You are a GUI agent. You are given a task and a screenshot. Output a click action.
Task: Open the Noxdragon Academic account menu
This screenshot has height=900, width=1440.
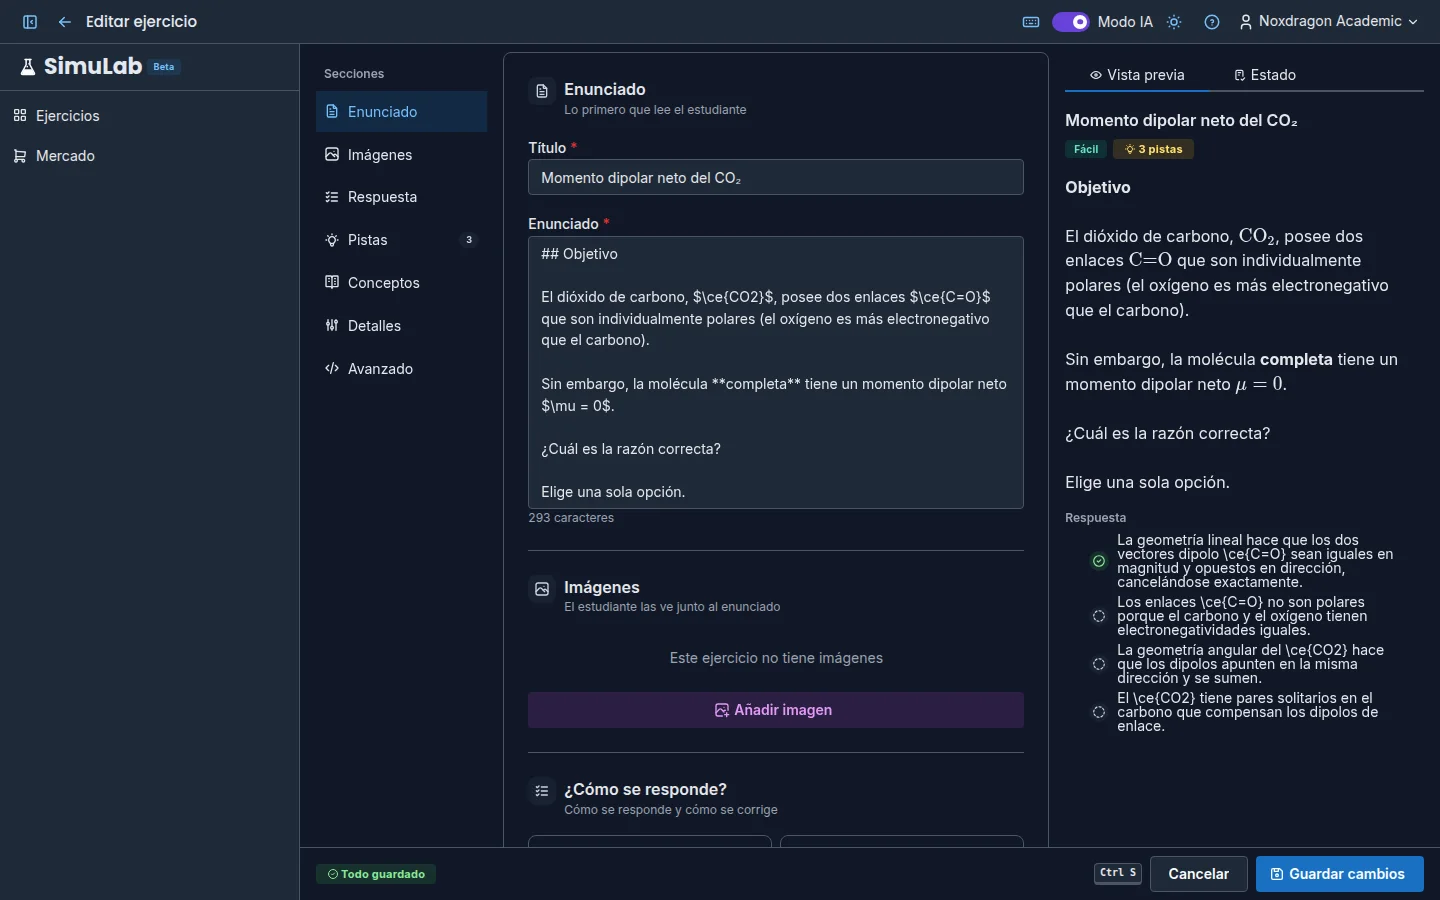pos(1329,22)
